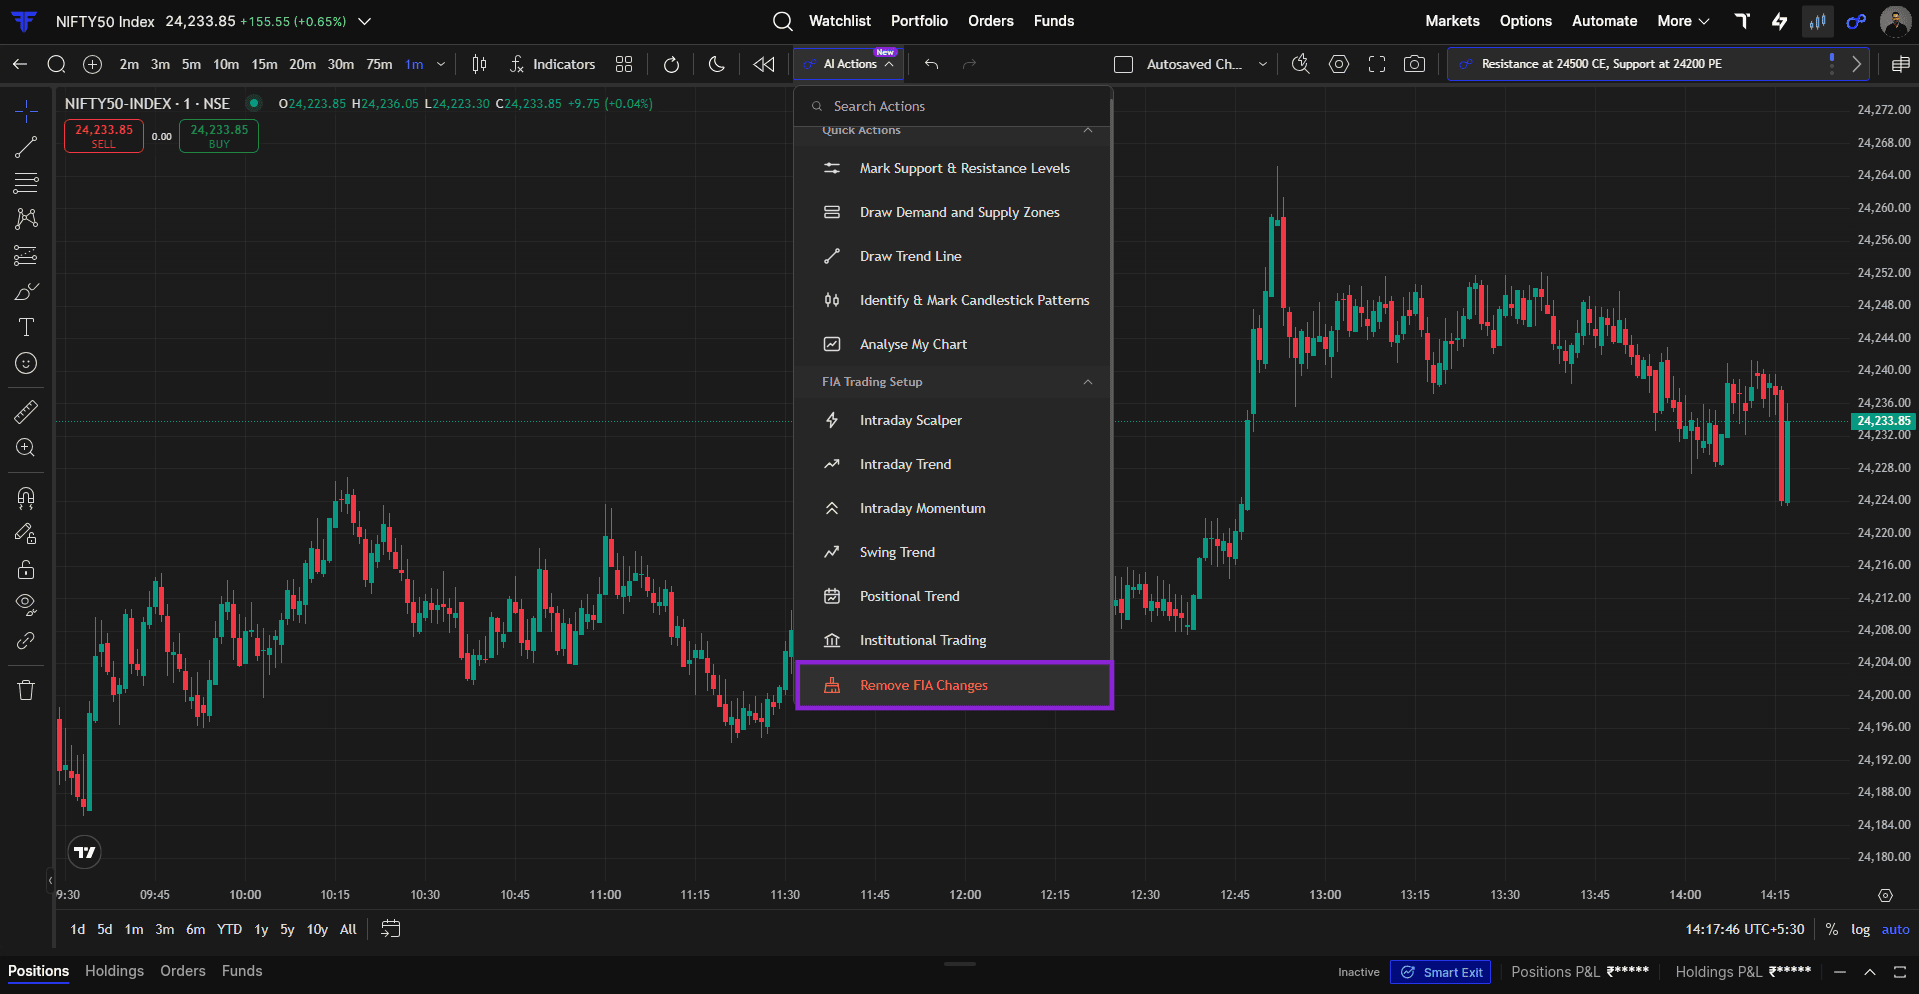Expand the Resistance alert banner with right chevron
Image resolution: width=1919 pixels, height=994 pixels.
(x=1856, y=64)
